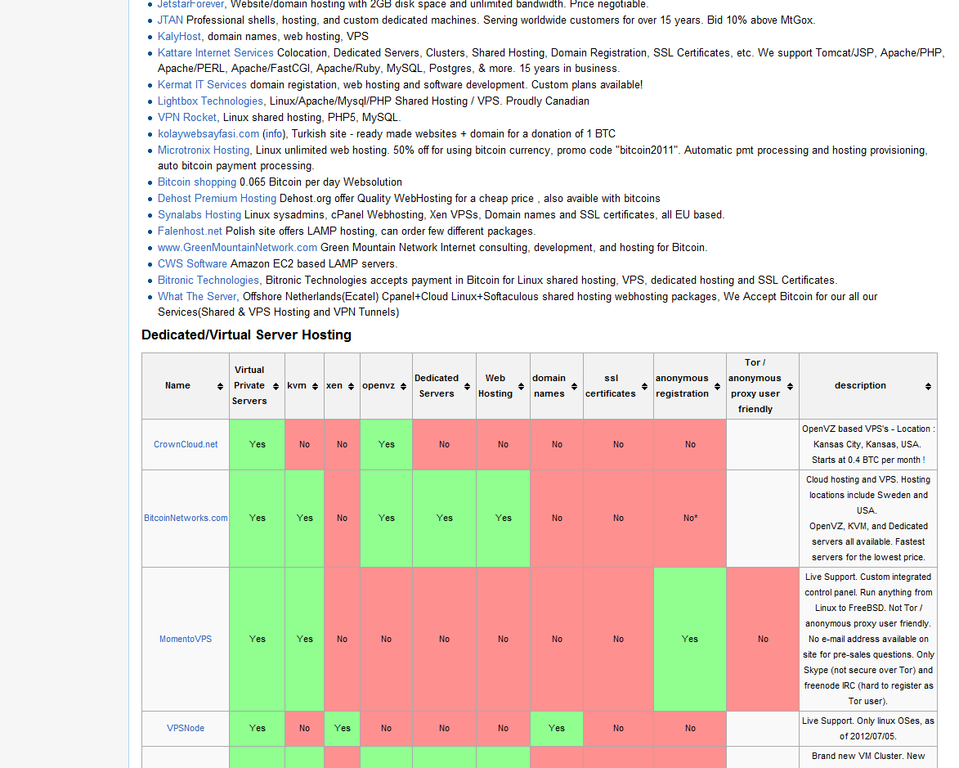
Task: Open the (info) link for kolaywebsayfasi
Action: click(274, 134)
